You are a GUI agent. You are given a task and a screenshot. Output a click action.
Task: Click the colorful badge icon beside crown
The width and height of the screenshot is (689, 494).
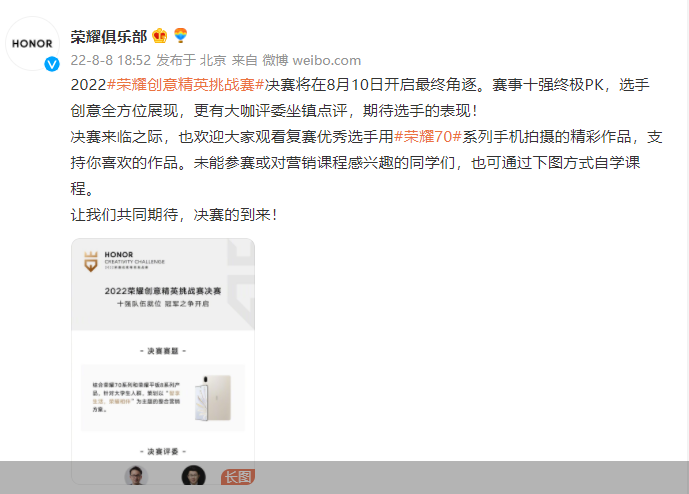pyautogui.click(x=181, y=35)
